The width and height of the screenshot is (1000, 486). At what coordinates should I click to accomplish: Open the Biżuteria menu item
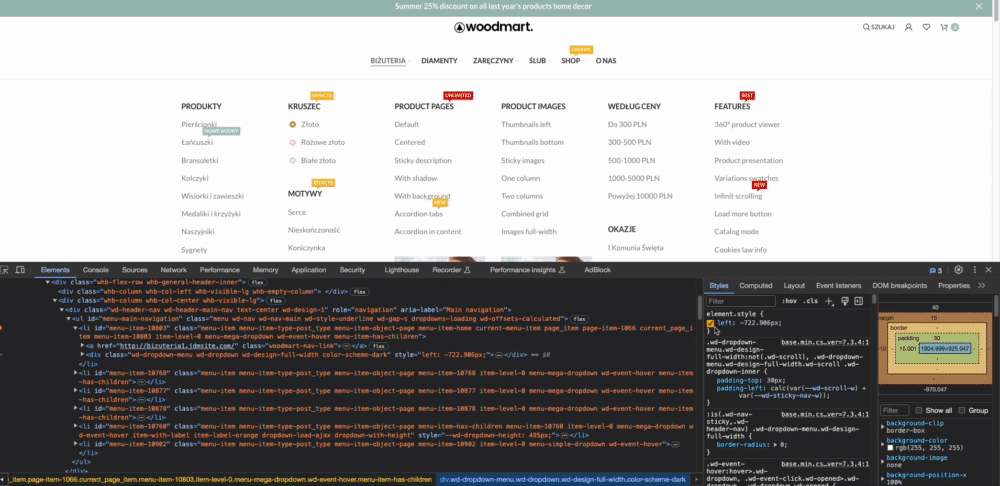(x=388, y=61)
